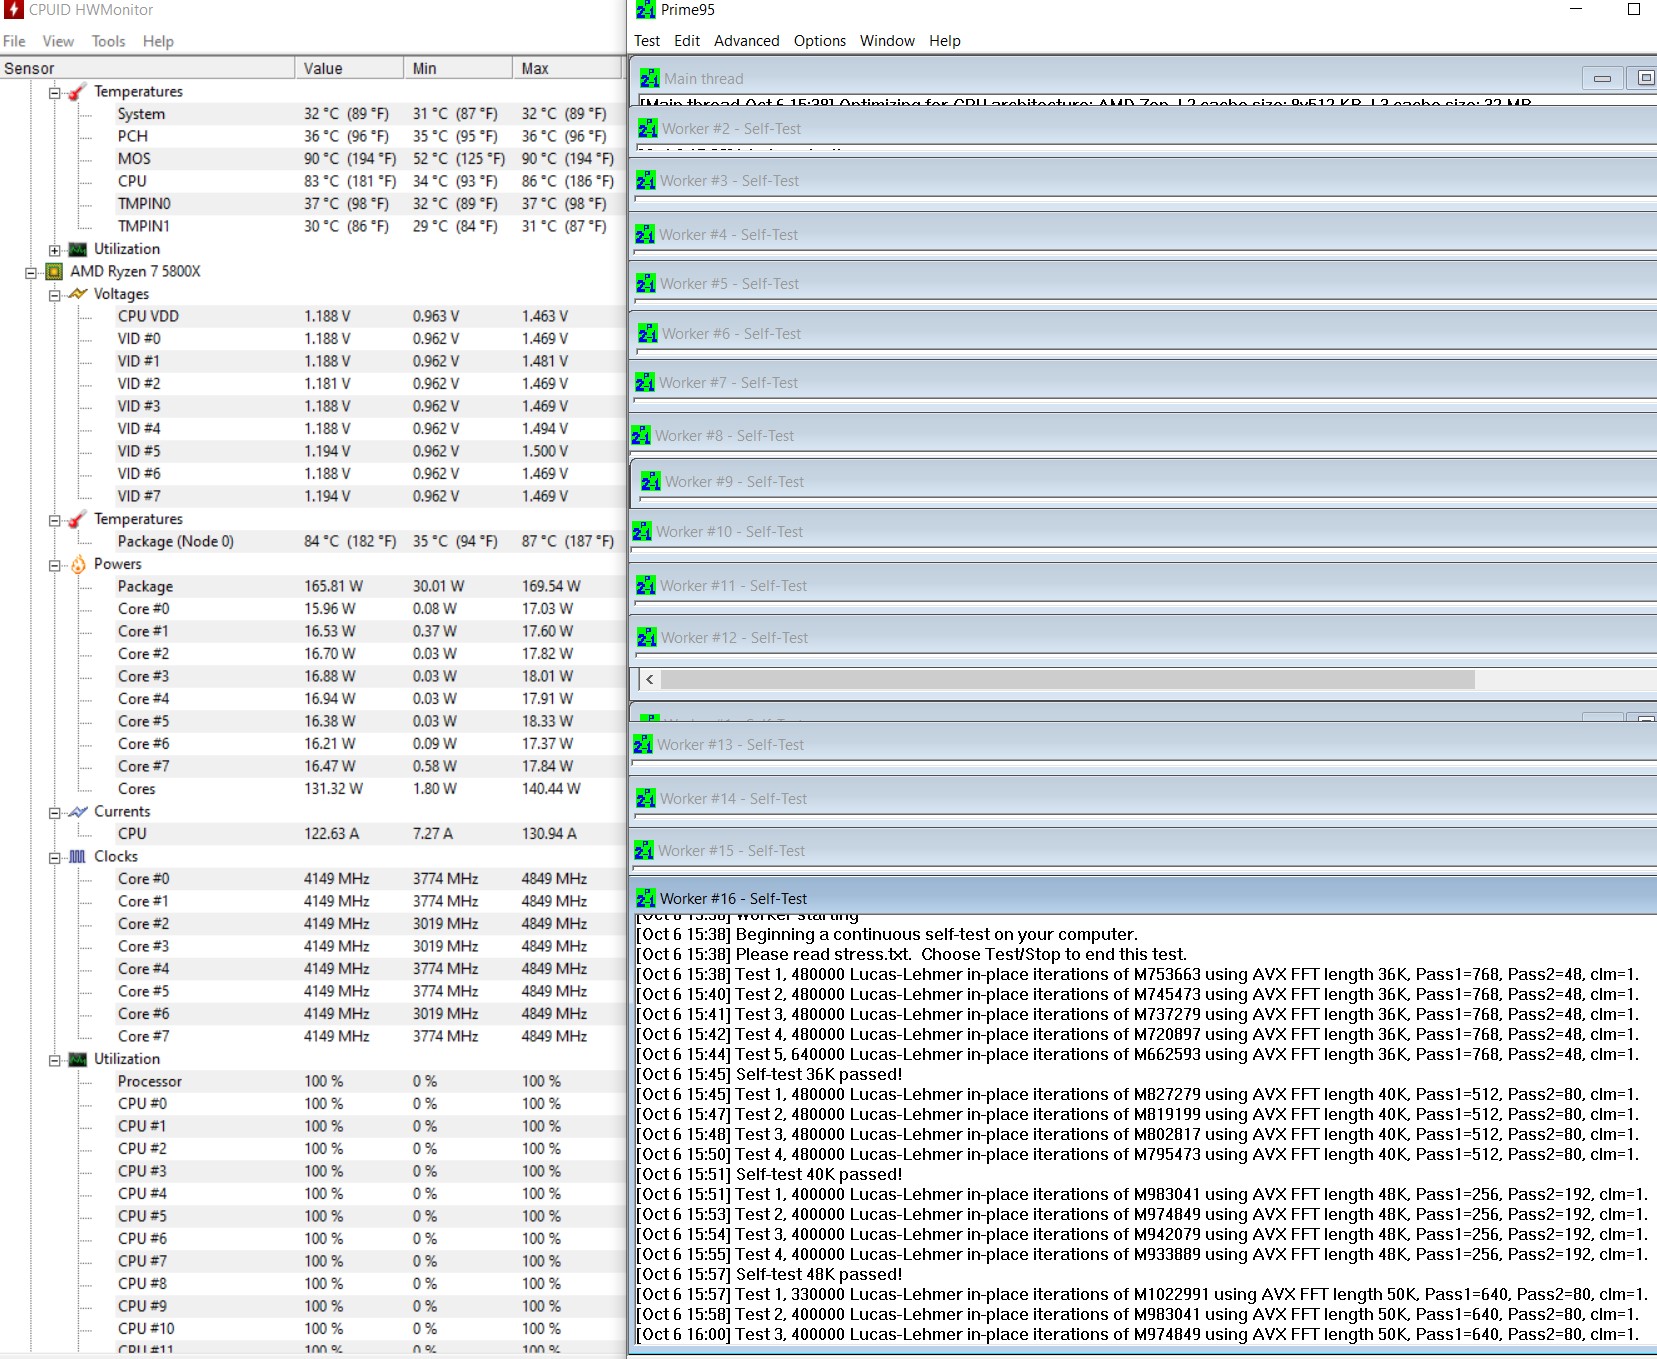This screenshot has width=1657, height=1359.
Task: Click the Worker #16 Self-Test title bar
Action: coord(1144,899)
